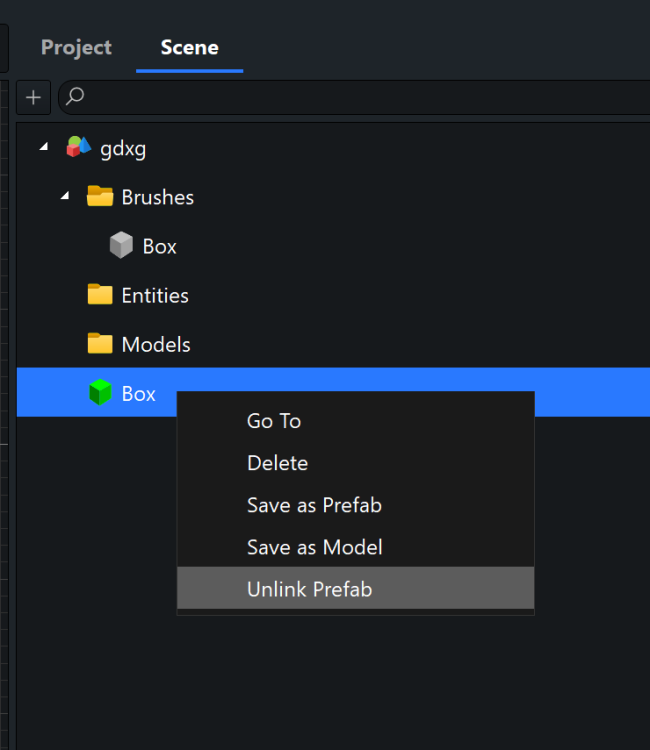Click the green Box prefab icon
This screenshot has height=750, width=650.
(100, 393)
